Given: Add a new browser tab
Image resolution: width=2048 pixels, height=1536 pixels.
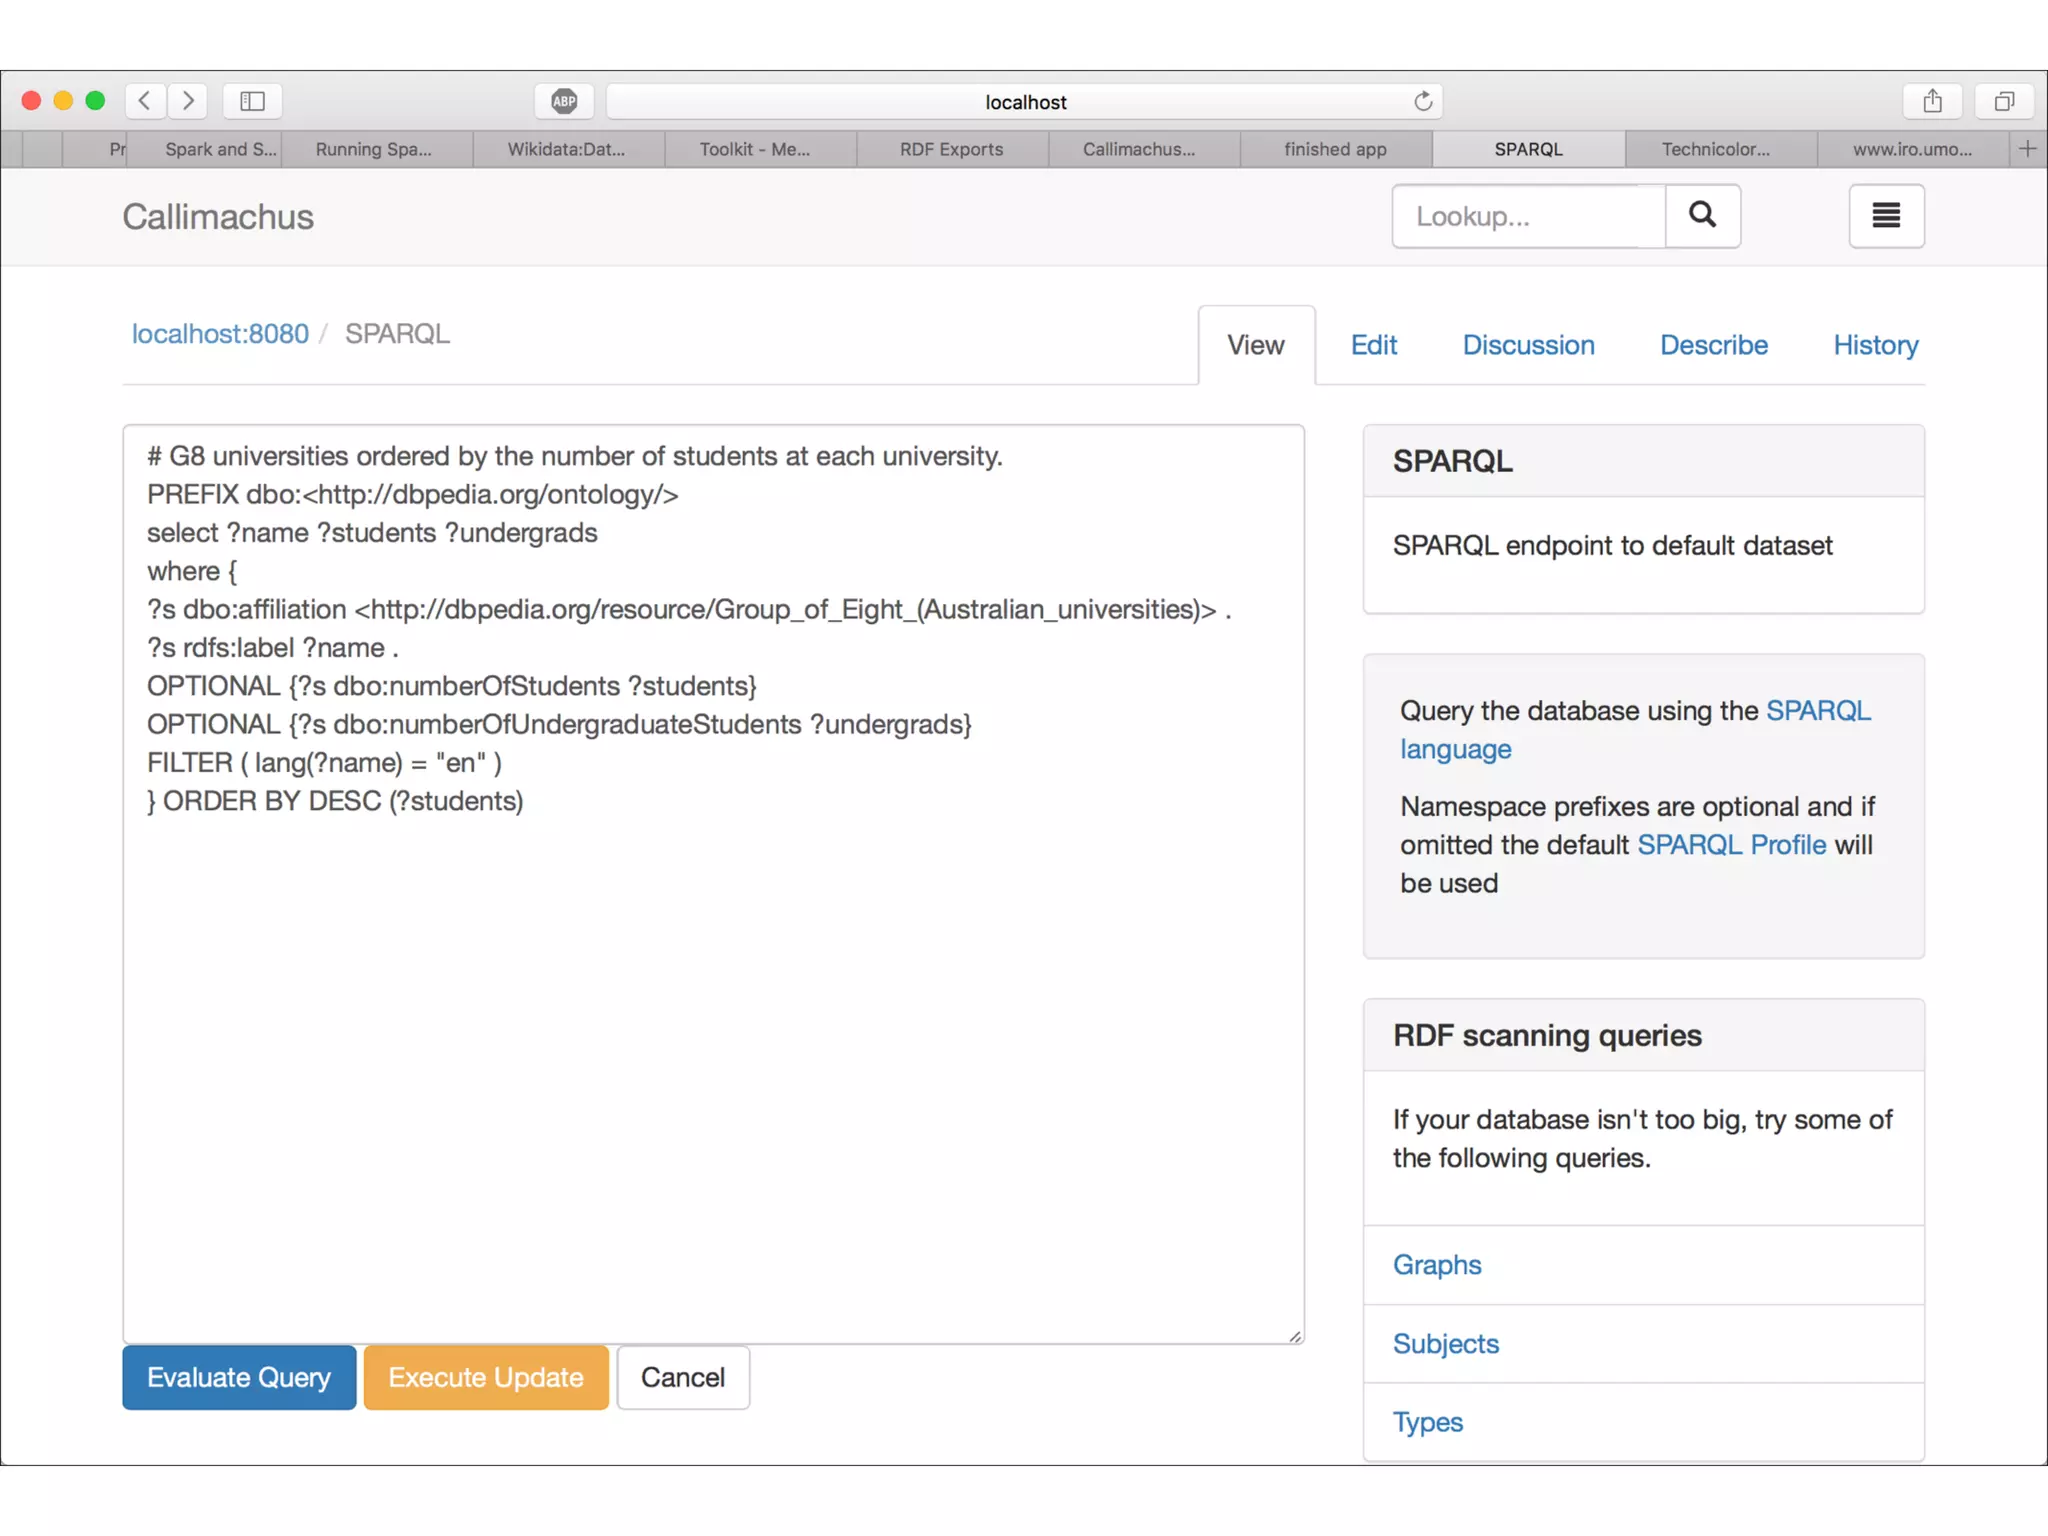Looking at the screenshot, I should point(2027,149).
